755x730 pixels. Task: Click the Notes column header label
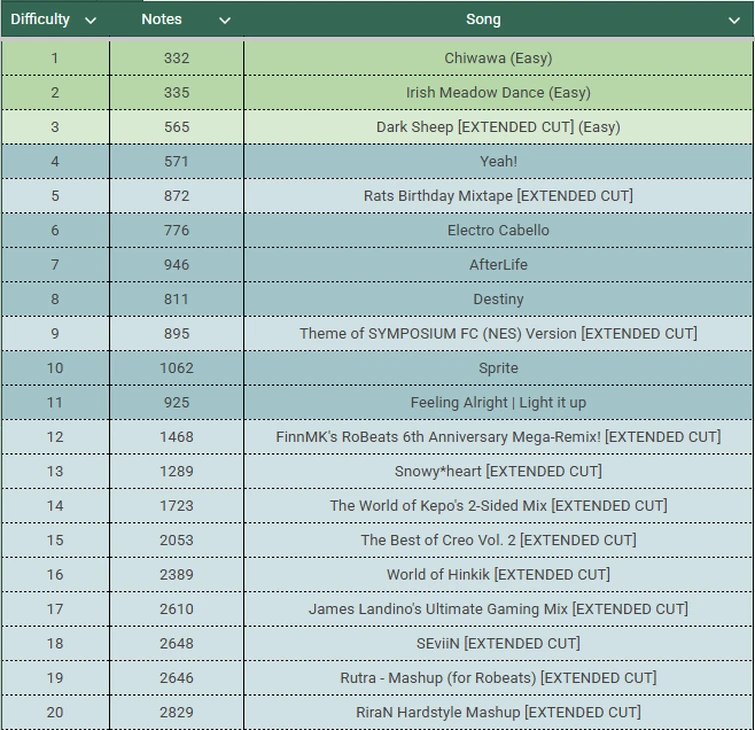[162, 19]
